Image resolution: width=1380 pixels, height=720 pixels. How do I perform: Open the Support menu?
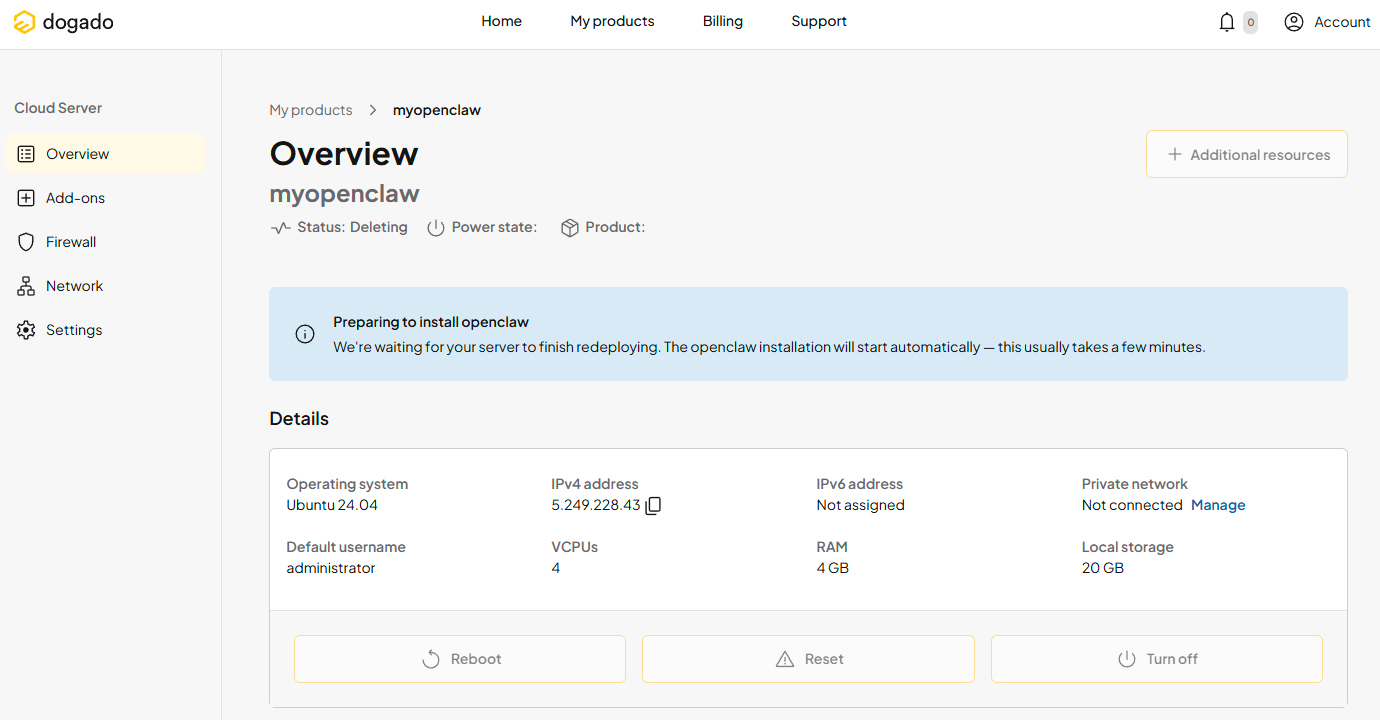click(819, 21)
